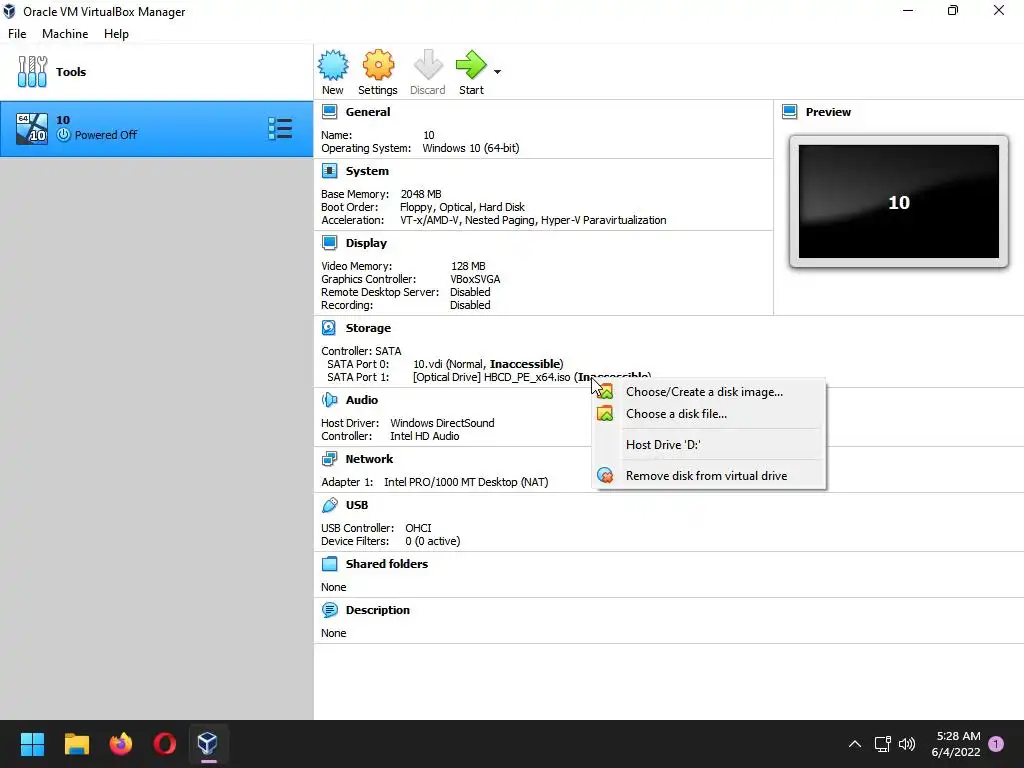Open the USB section header link
Viewport: 1024px width, 768px height.
point(357,505)
